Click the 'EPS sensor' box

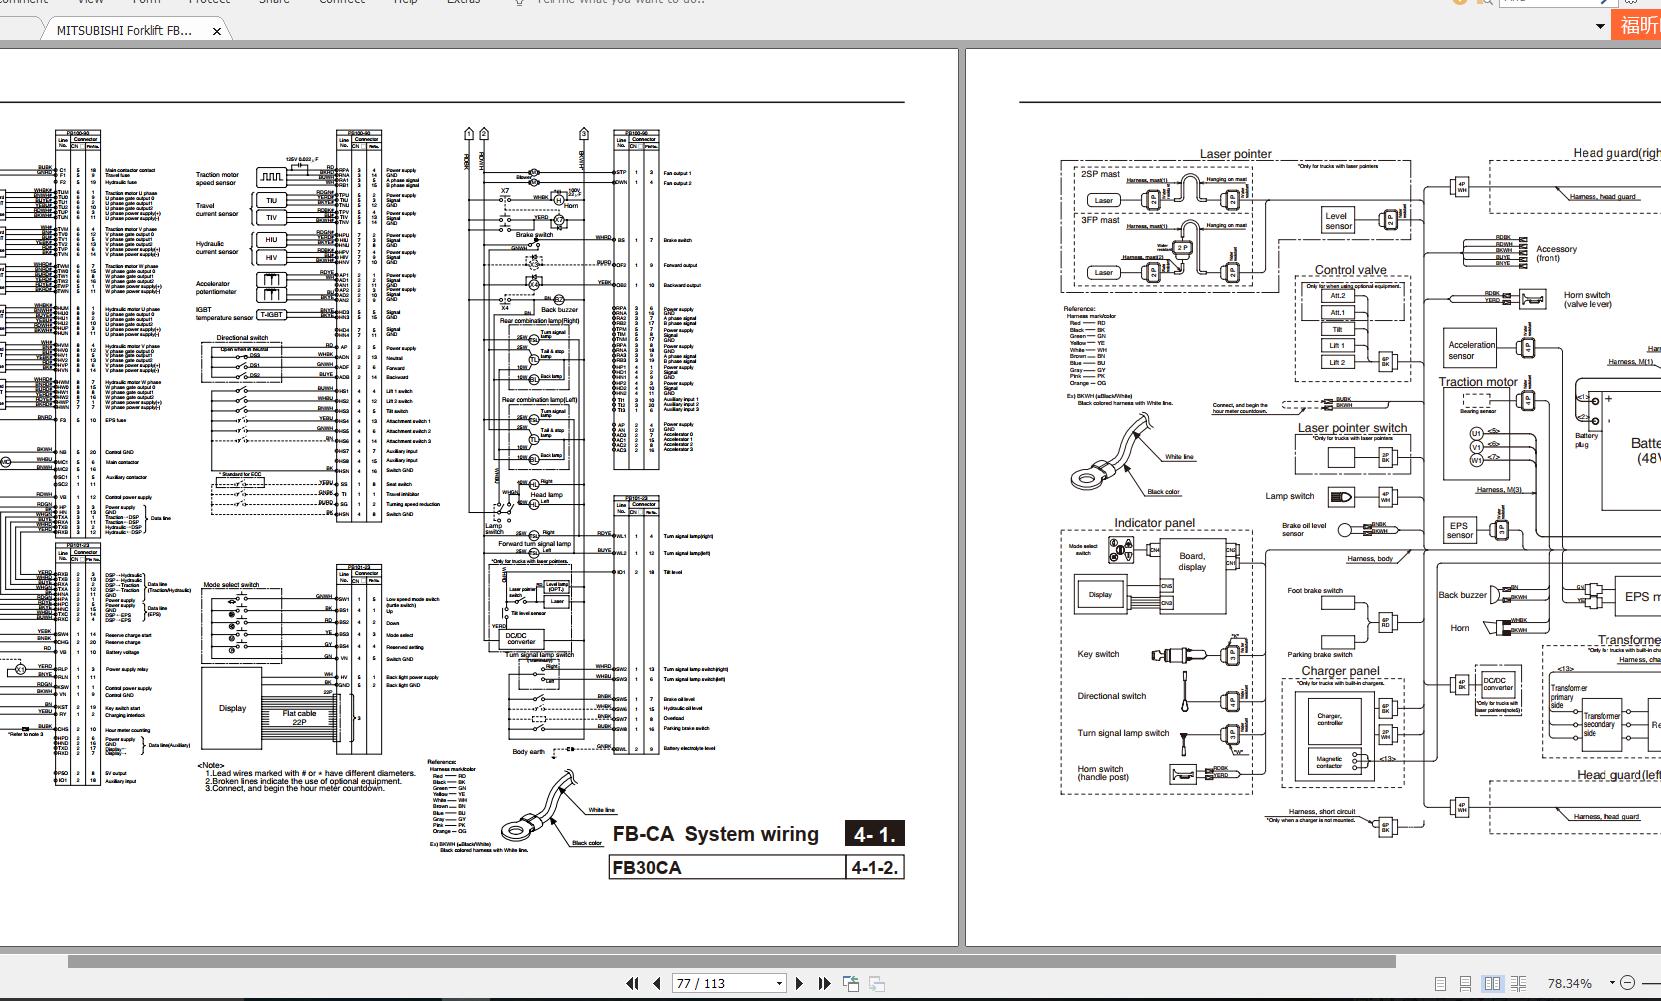coord(1459,530)
